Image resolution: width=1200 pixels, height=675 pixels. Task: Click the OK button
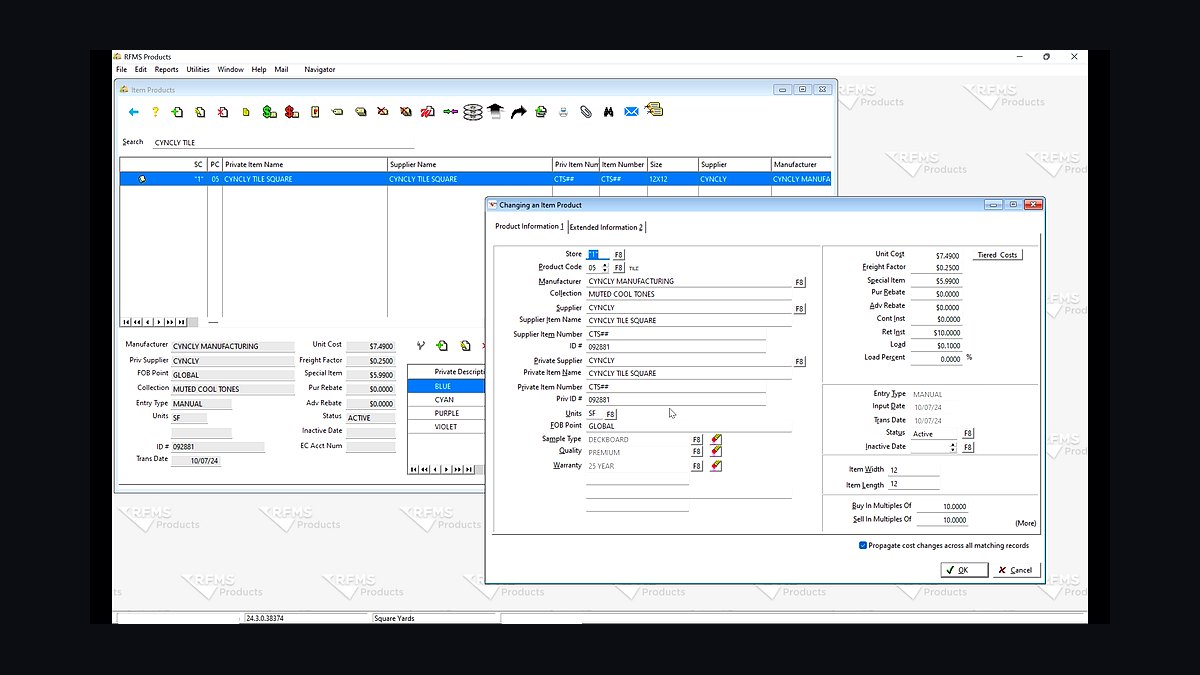(x=964, y=570)
